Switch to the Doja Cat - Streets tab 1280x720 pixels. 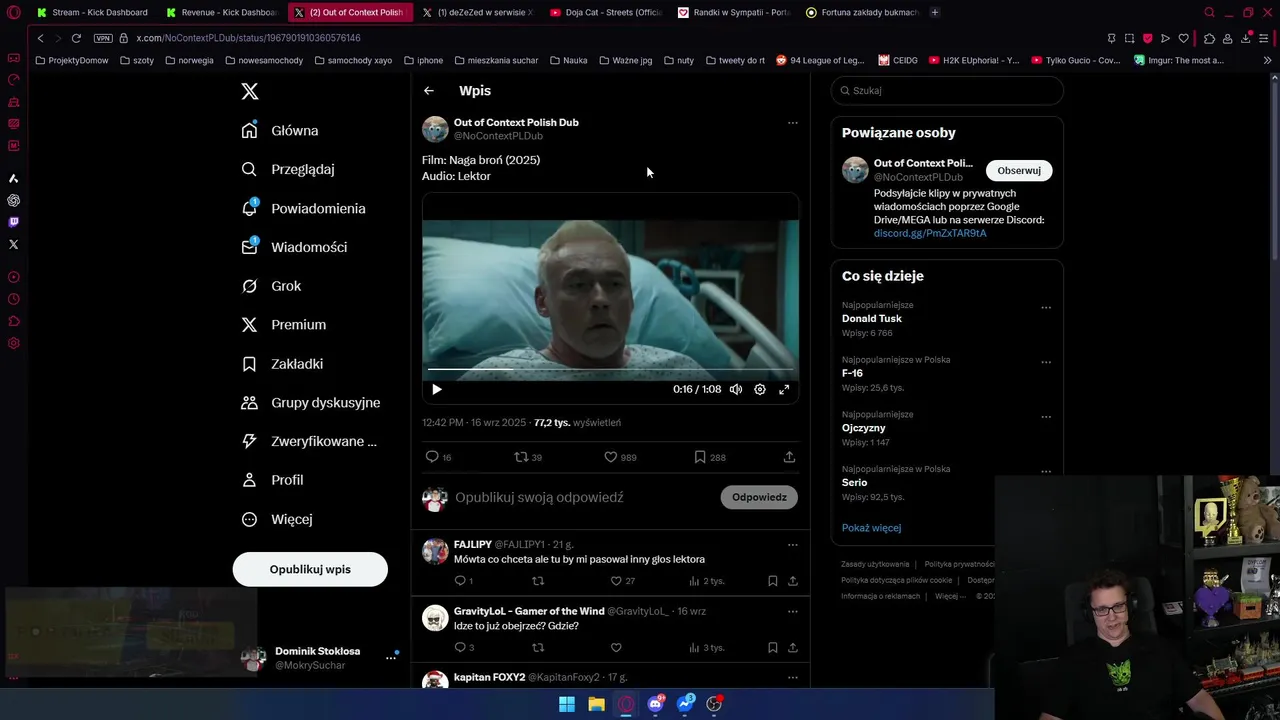pos(606,12)
